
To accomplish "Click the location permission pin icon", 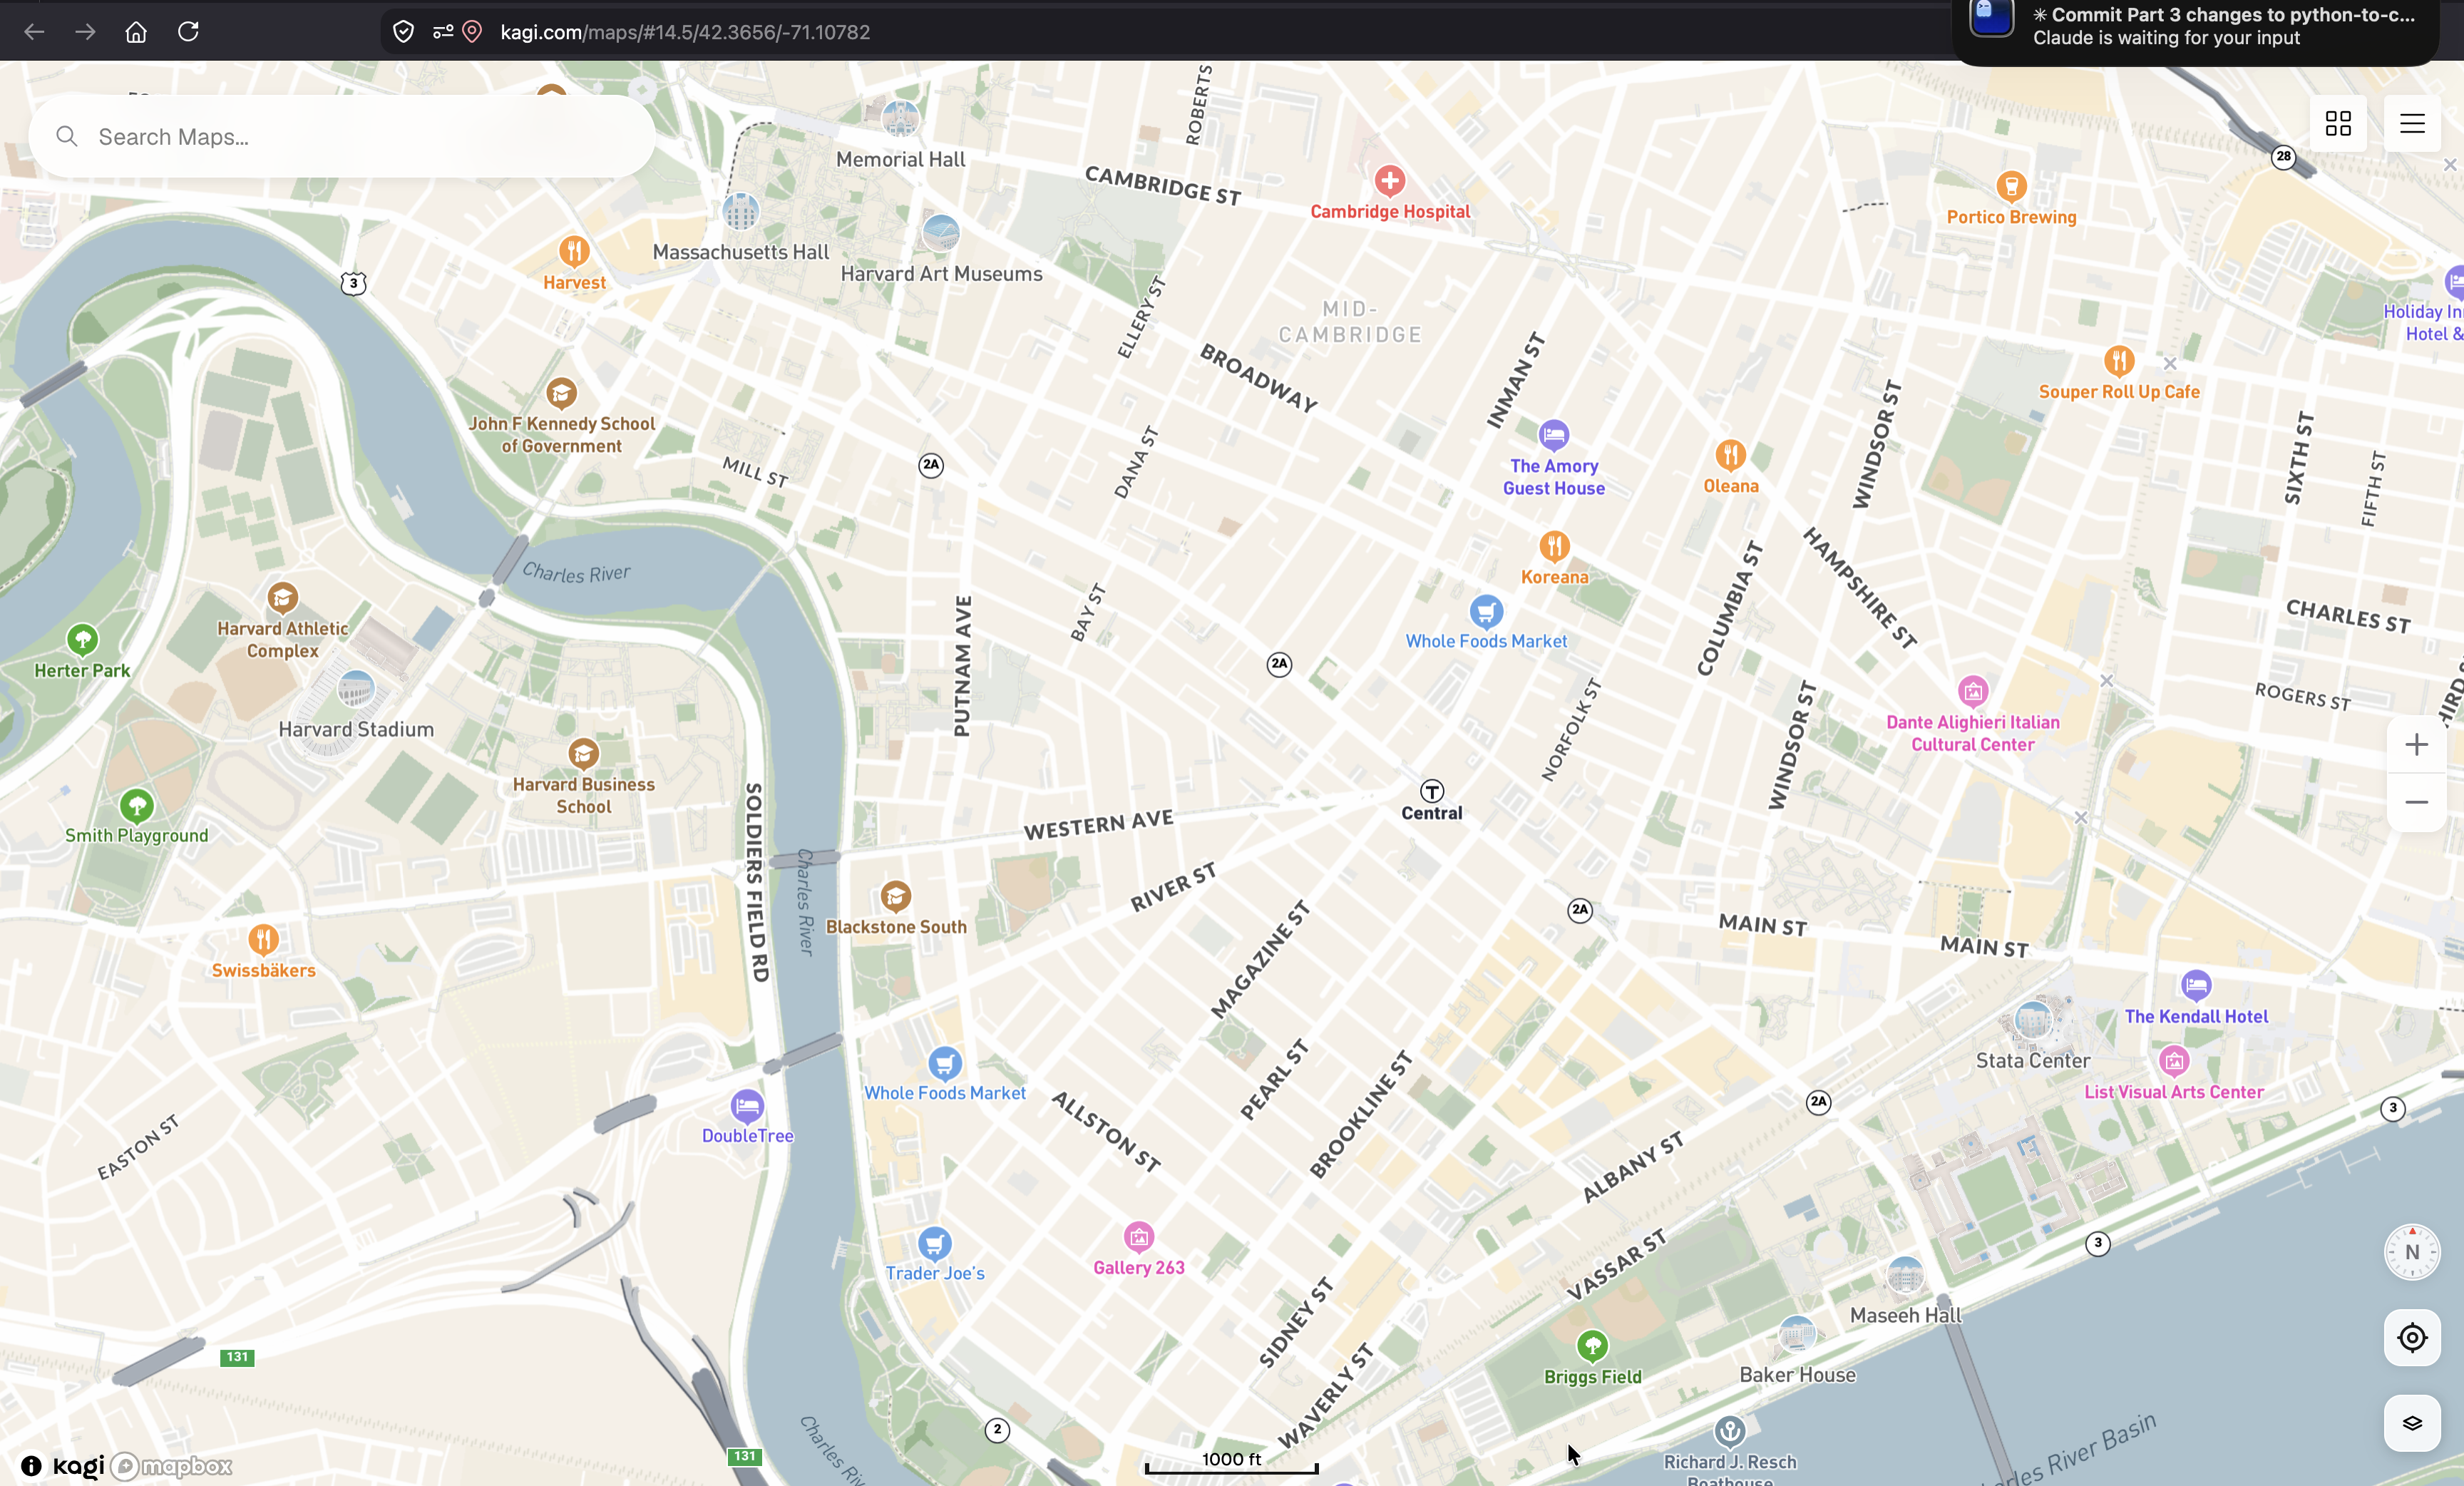I will pos(472,32).
